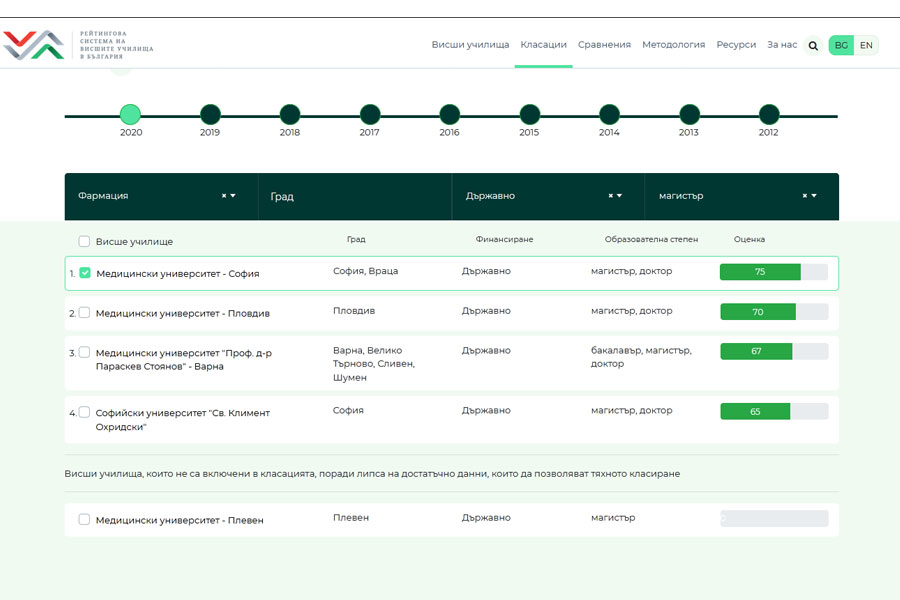Clear the Държавно filter with its x icon
Image resolution: width=900 pixels, height=600 pixels.
click(611, 196)
